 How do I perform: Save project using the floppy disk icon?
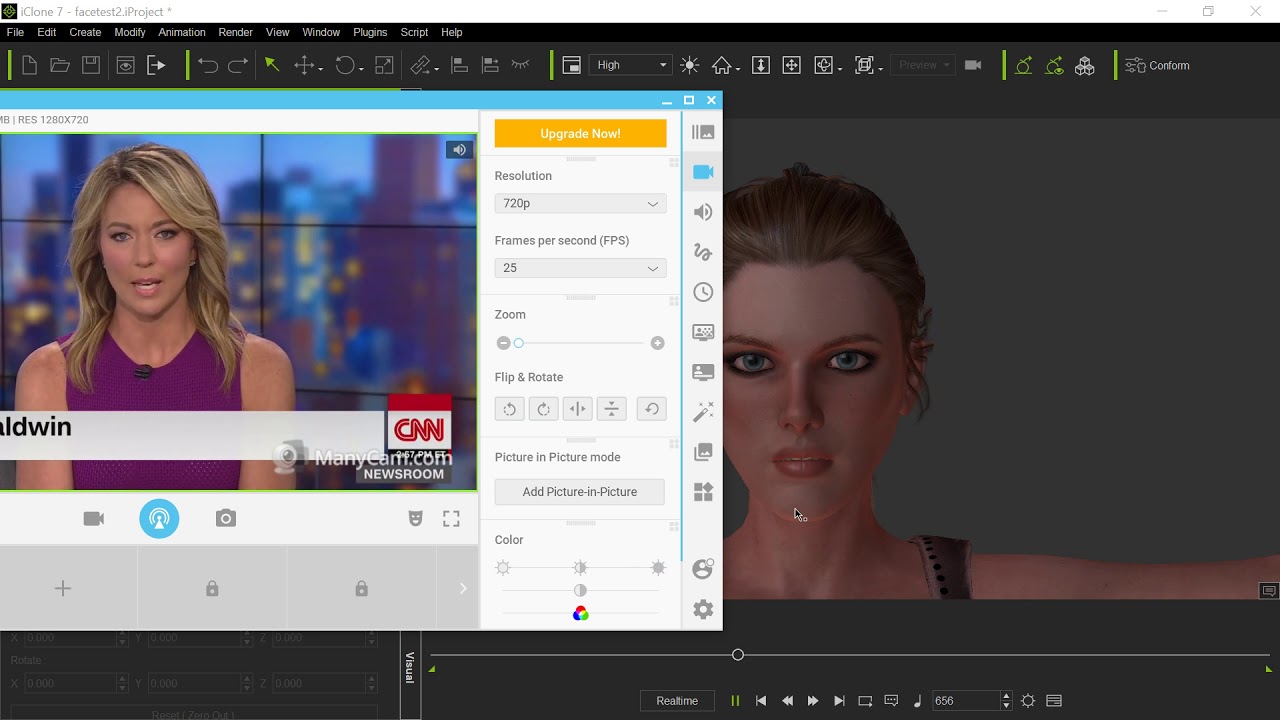pos(91,65)
